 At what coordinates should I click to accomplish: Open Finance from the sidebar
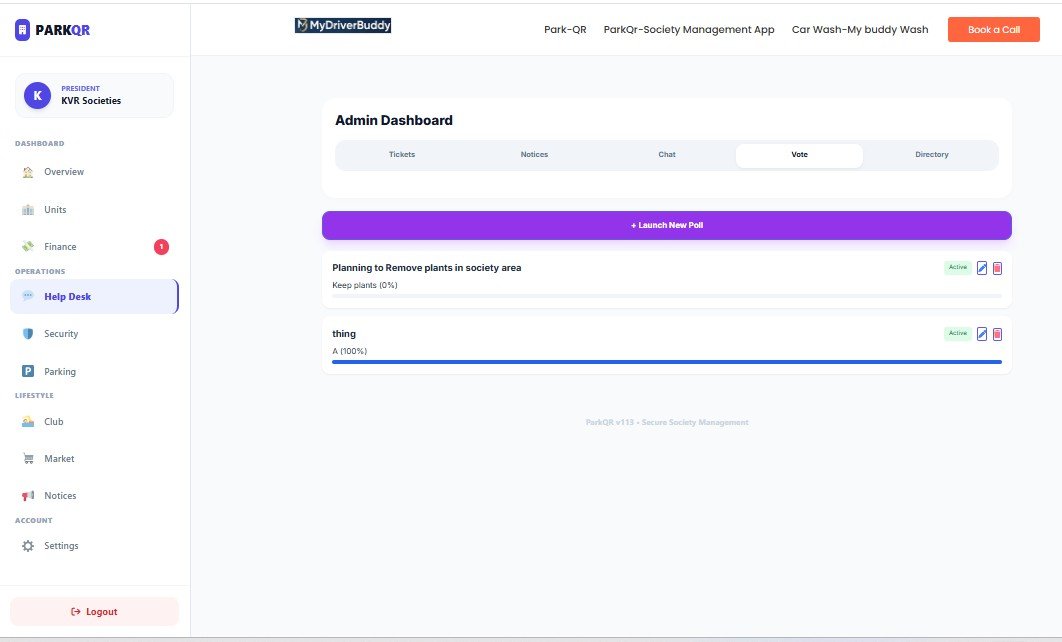click(60, 246)
